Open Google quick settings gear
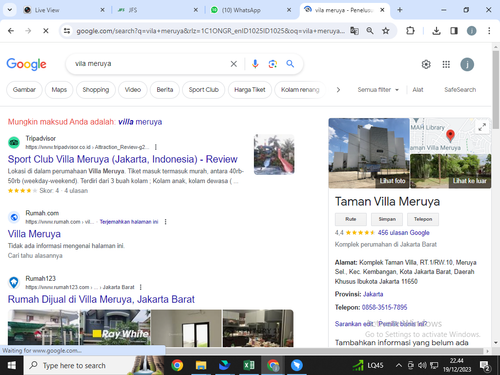Viewport: 500px width, 375px height. (x=426, y=64)
